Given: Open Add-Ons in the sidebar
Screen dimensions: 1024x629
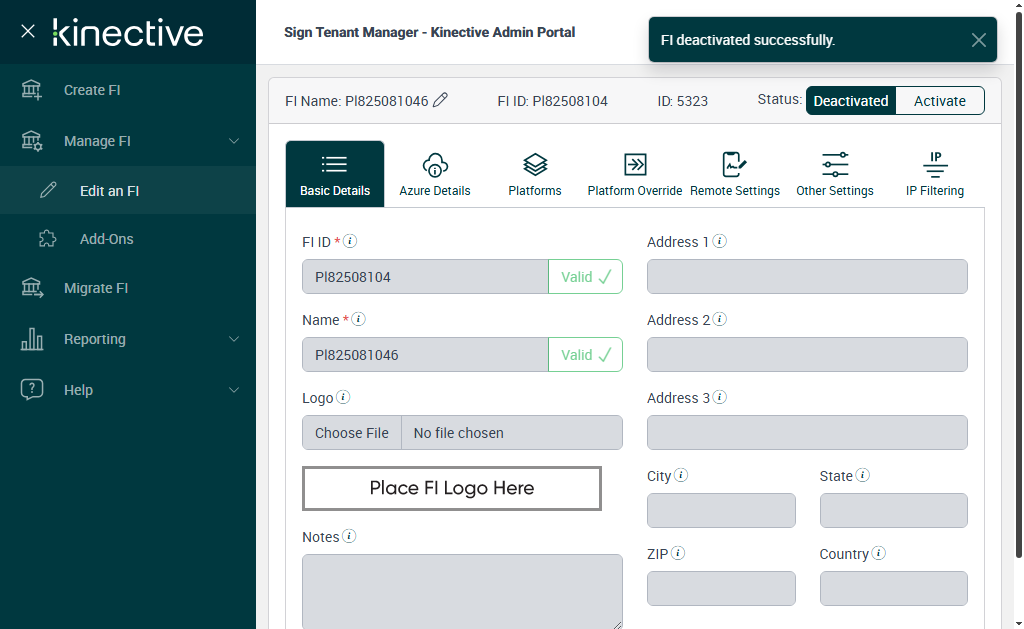Looking at the screenshot, I should click(x=128, y=238).
